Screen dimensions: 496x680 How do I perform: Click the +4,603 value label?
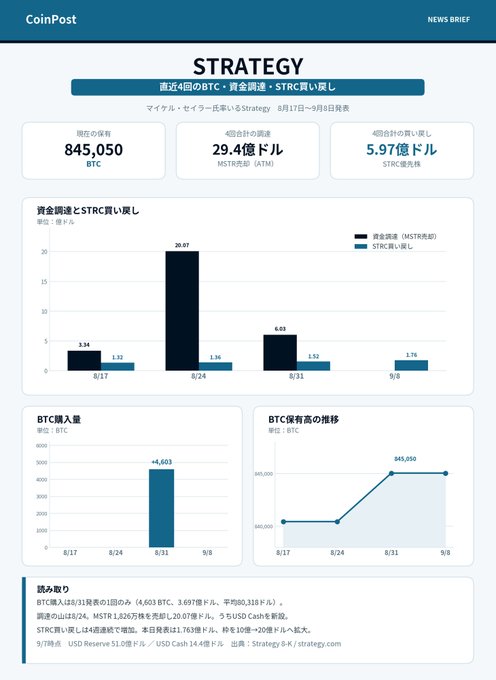[x=162, y=462]
